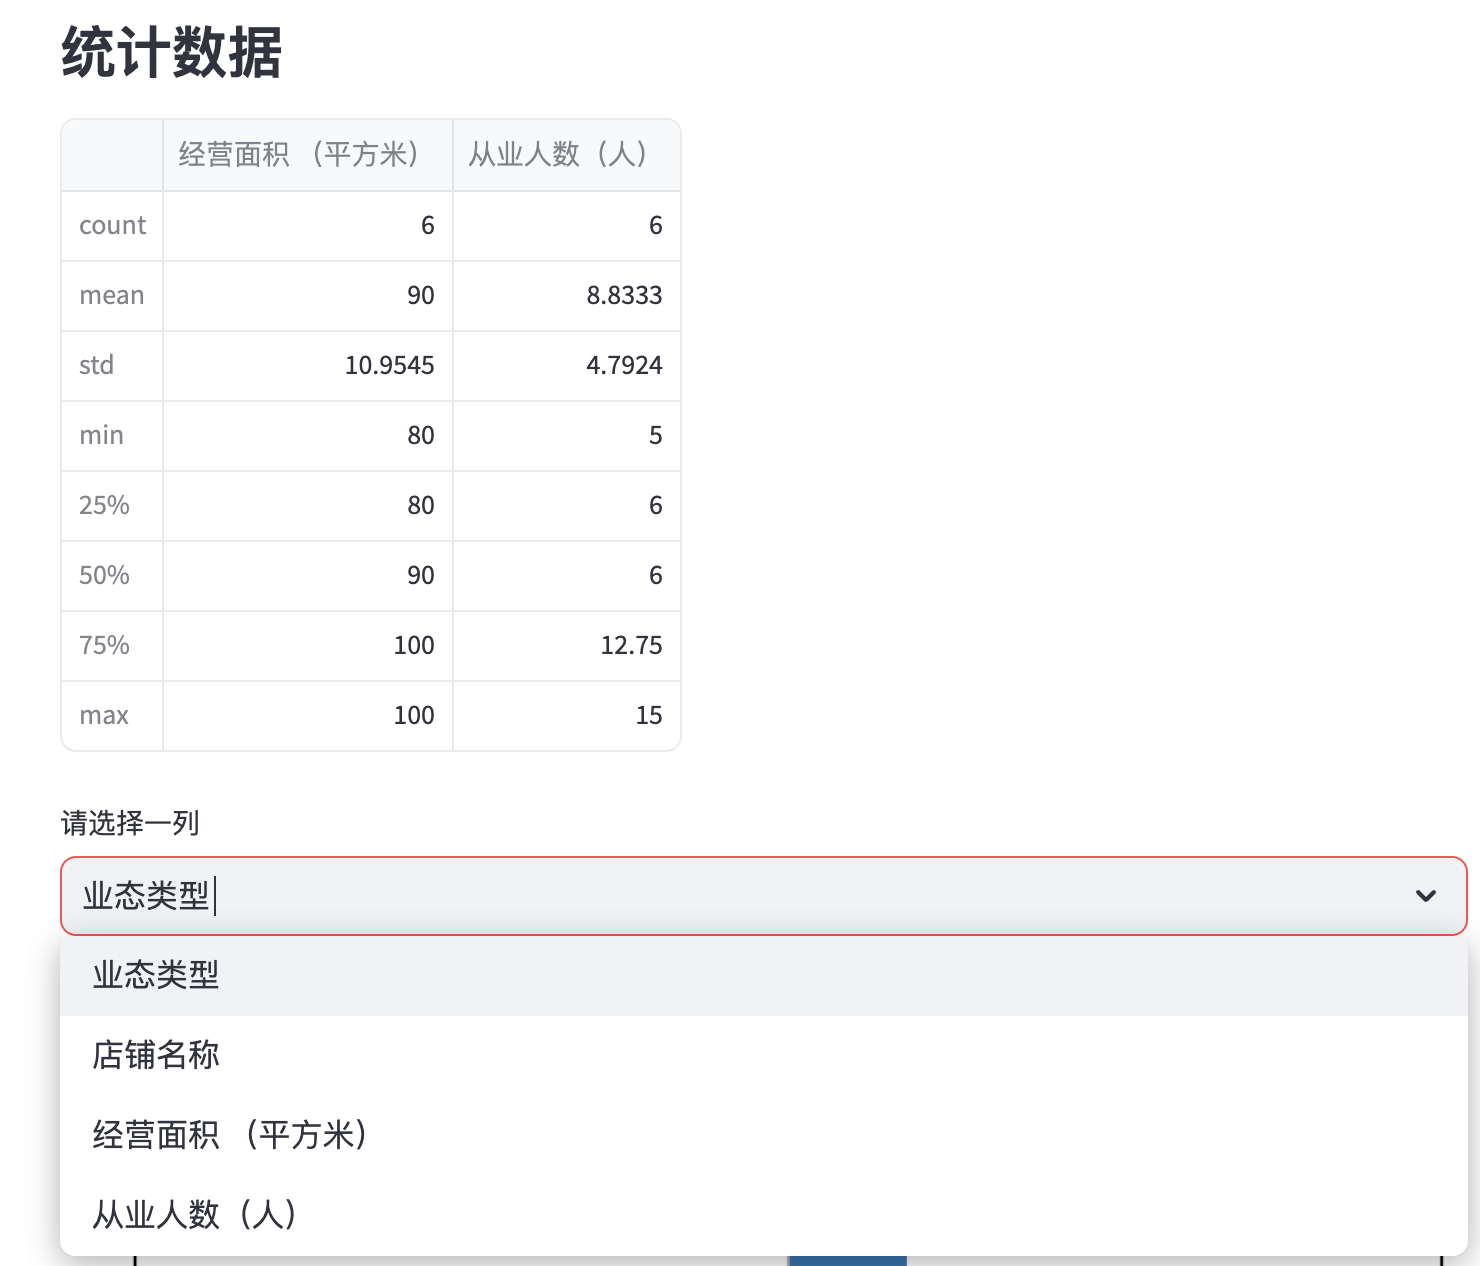Click the count row label
The height and width of the screenshot is (1266, 1480).
click(112, 226)
